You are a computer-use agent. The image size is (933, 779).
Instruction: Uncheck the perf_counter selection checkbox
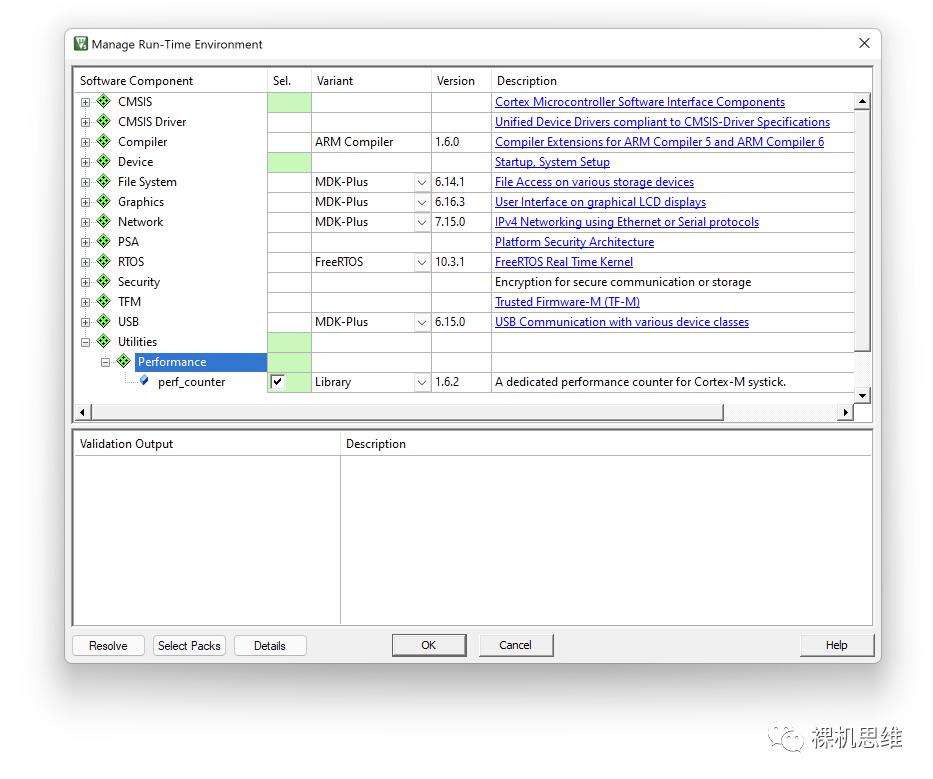tap(278, 382)
